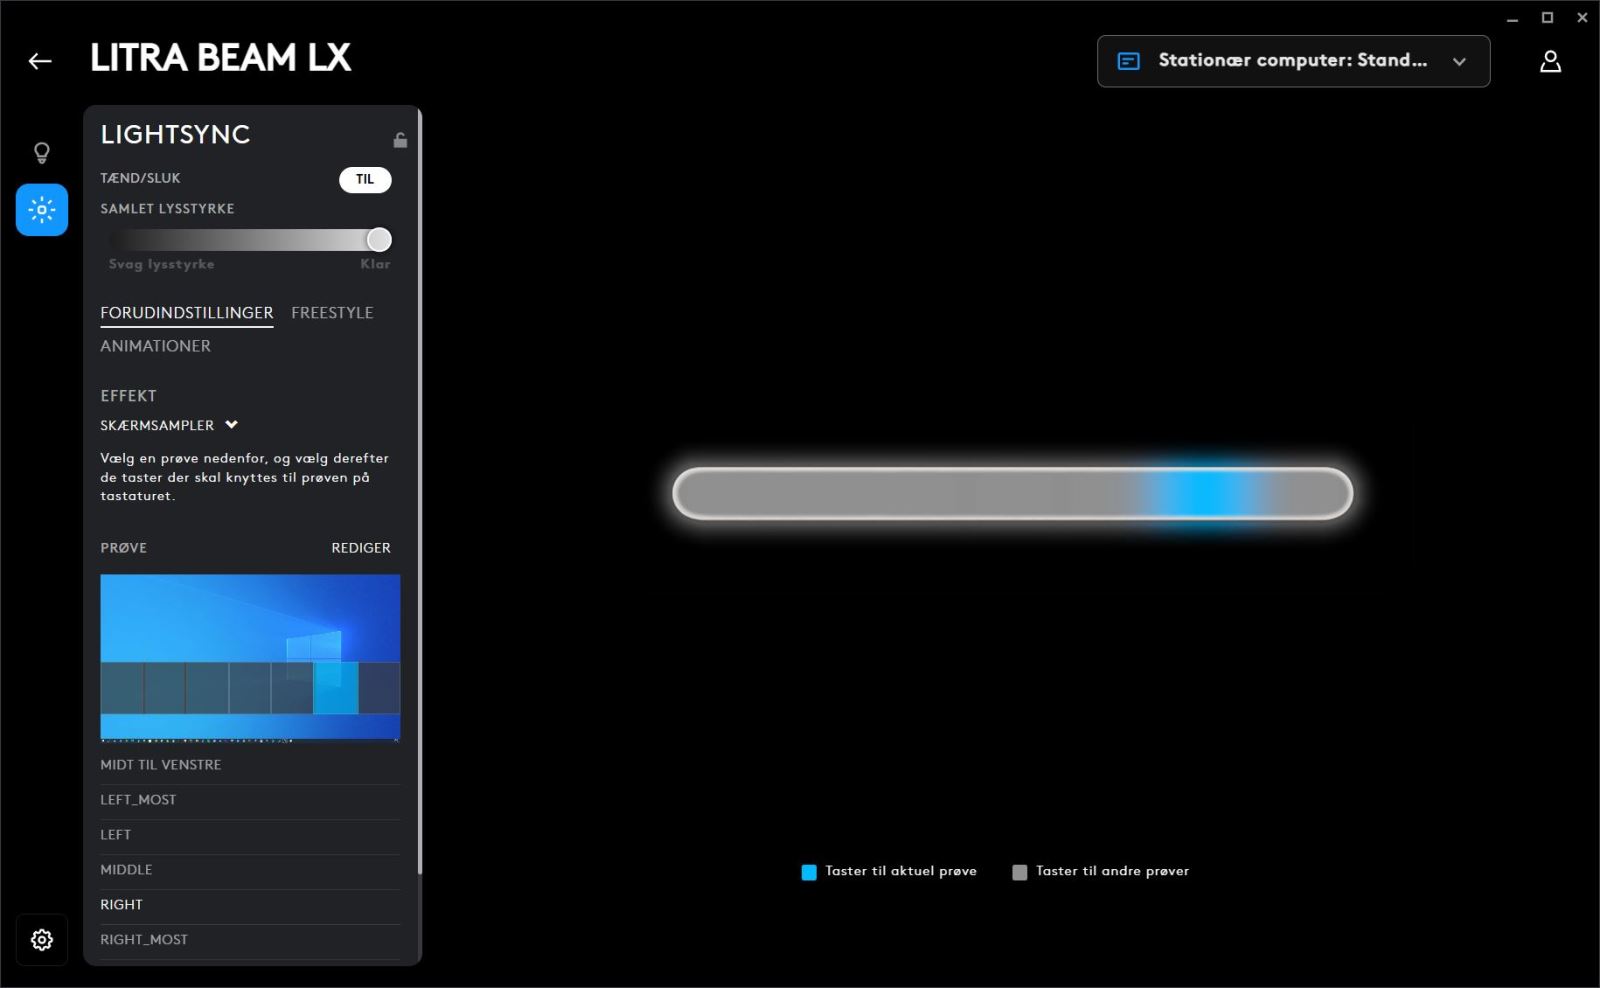The height and width of the screenshot is (988, 1600).
Task: Click the glowing blue light bar segment
Action: [1203, 493]
